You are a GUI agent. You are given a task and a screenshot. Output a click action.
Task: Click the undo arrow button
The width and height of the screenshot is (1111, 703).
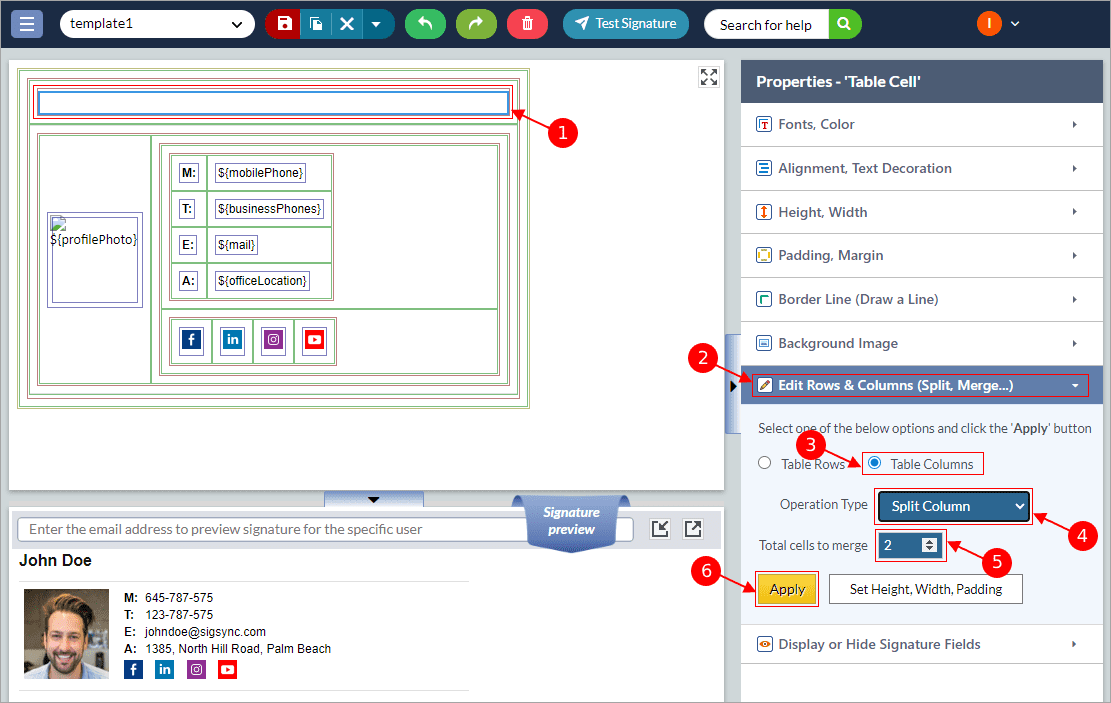click(x=425, y=23)
